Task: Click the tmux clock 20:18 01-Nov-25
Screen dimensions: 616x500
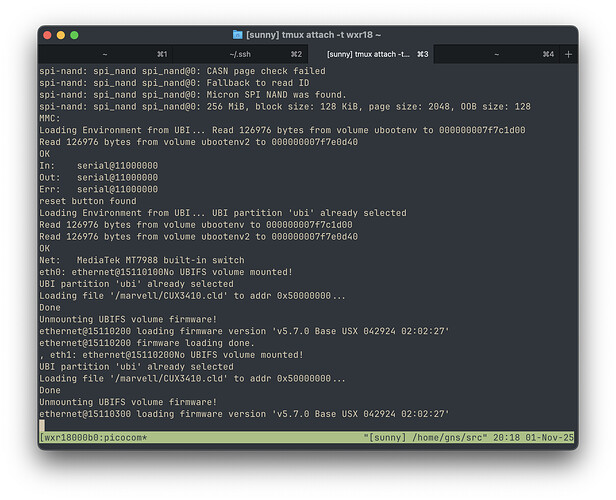Action: click(533, 438)
